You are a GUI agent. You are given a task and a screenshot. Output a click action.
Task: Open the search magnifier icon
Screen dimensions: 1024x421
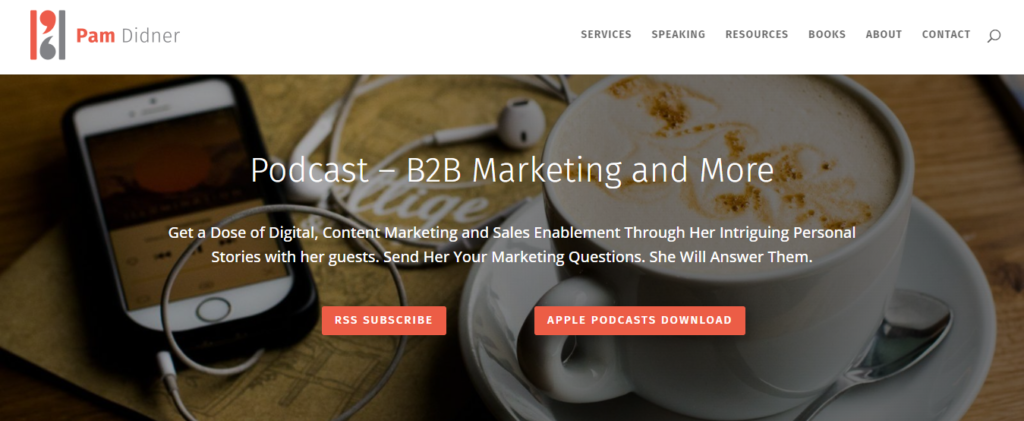tap(993, 36)
